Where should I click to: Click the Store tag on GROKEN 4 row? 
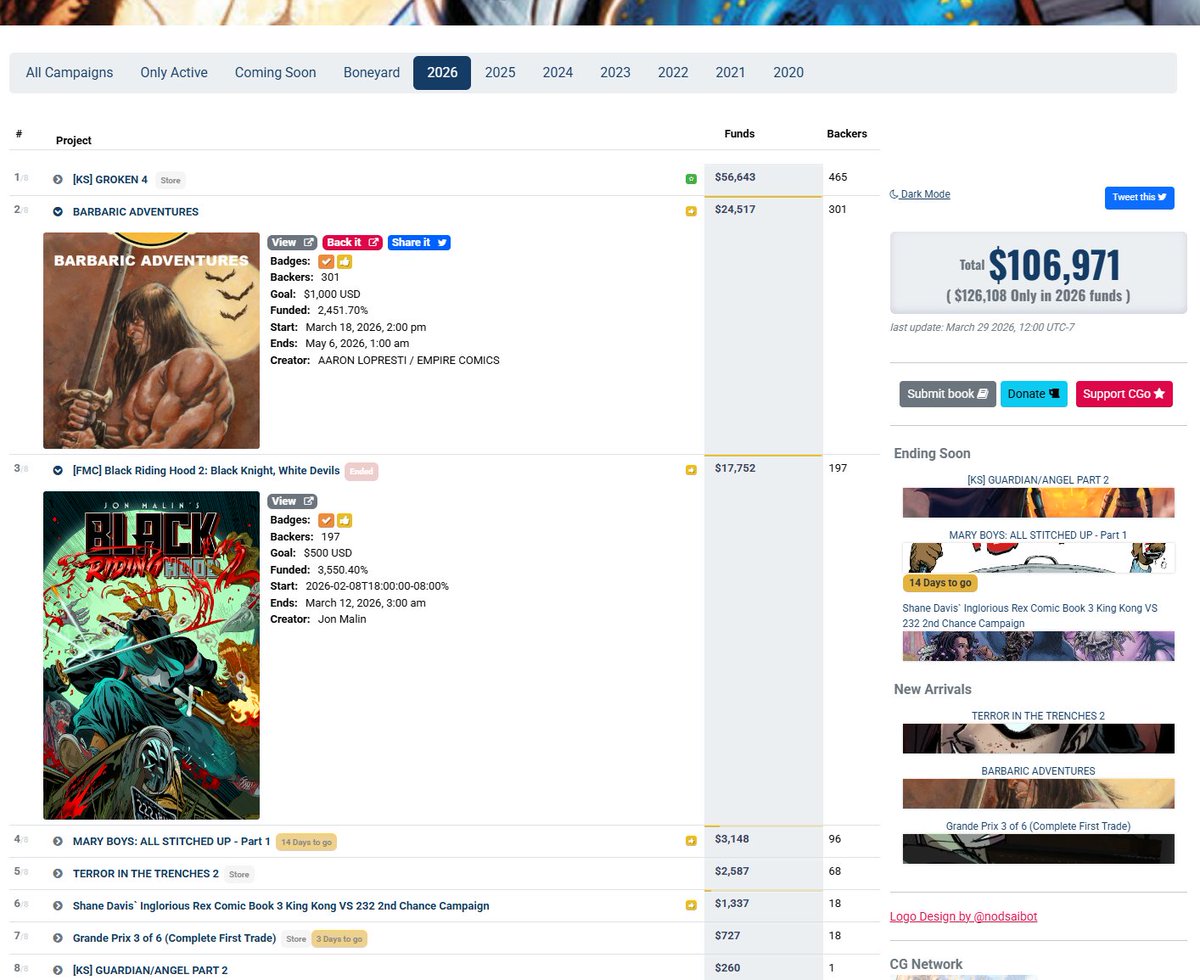point(170,180)
